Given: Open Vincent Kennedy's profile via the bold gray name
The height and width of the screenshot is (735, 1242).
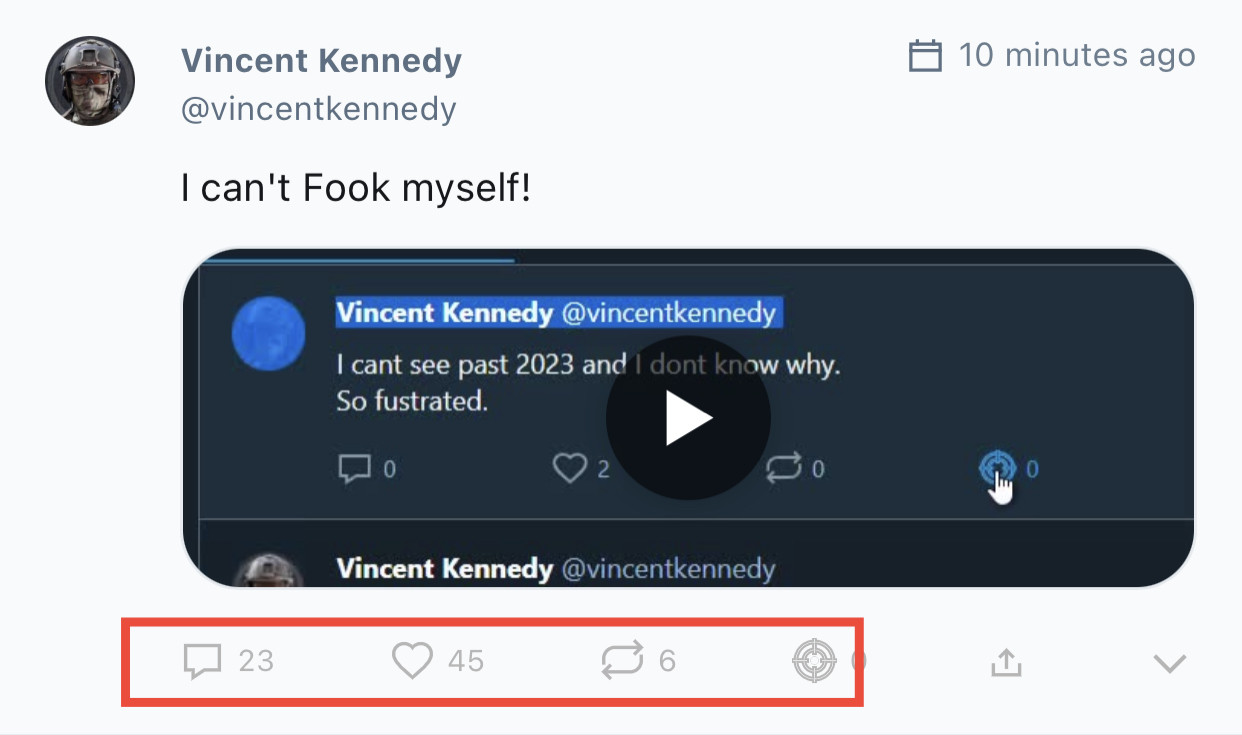Looking at the screenshot, I should (321, 61).
